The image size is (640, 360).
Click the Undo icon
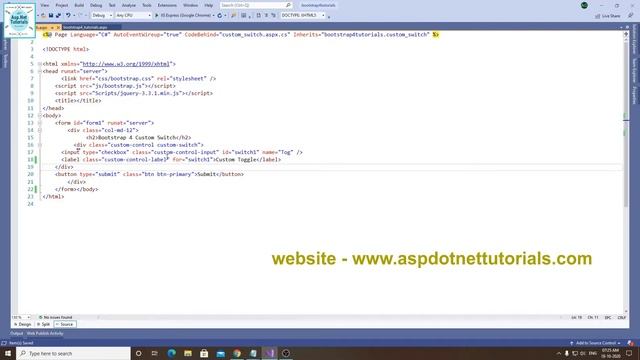(68, 16)
